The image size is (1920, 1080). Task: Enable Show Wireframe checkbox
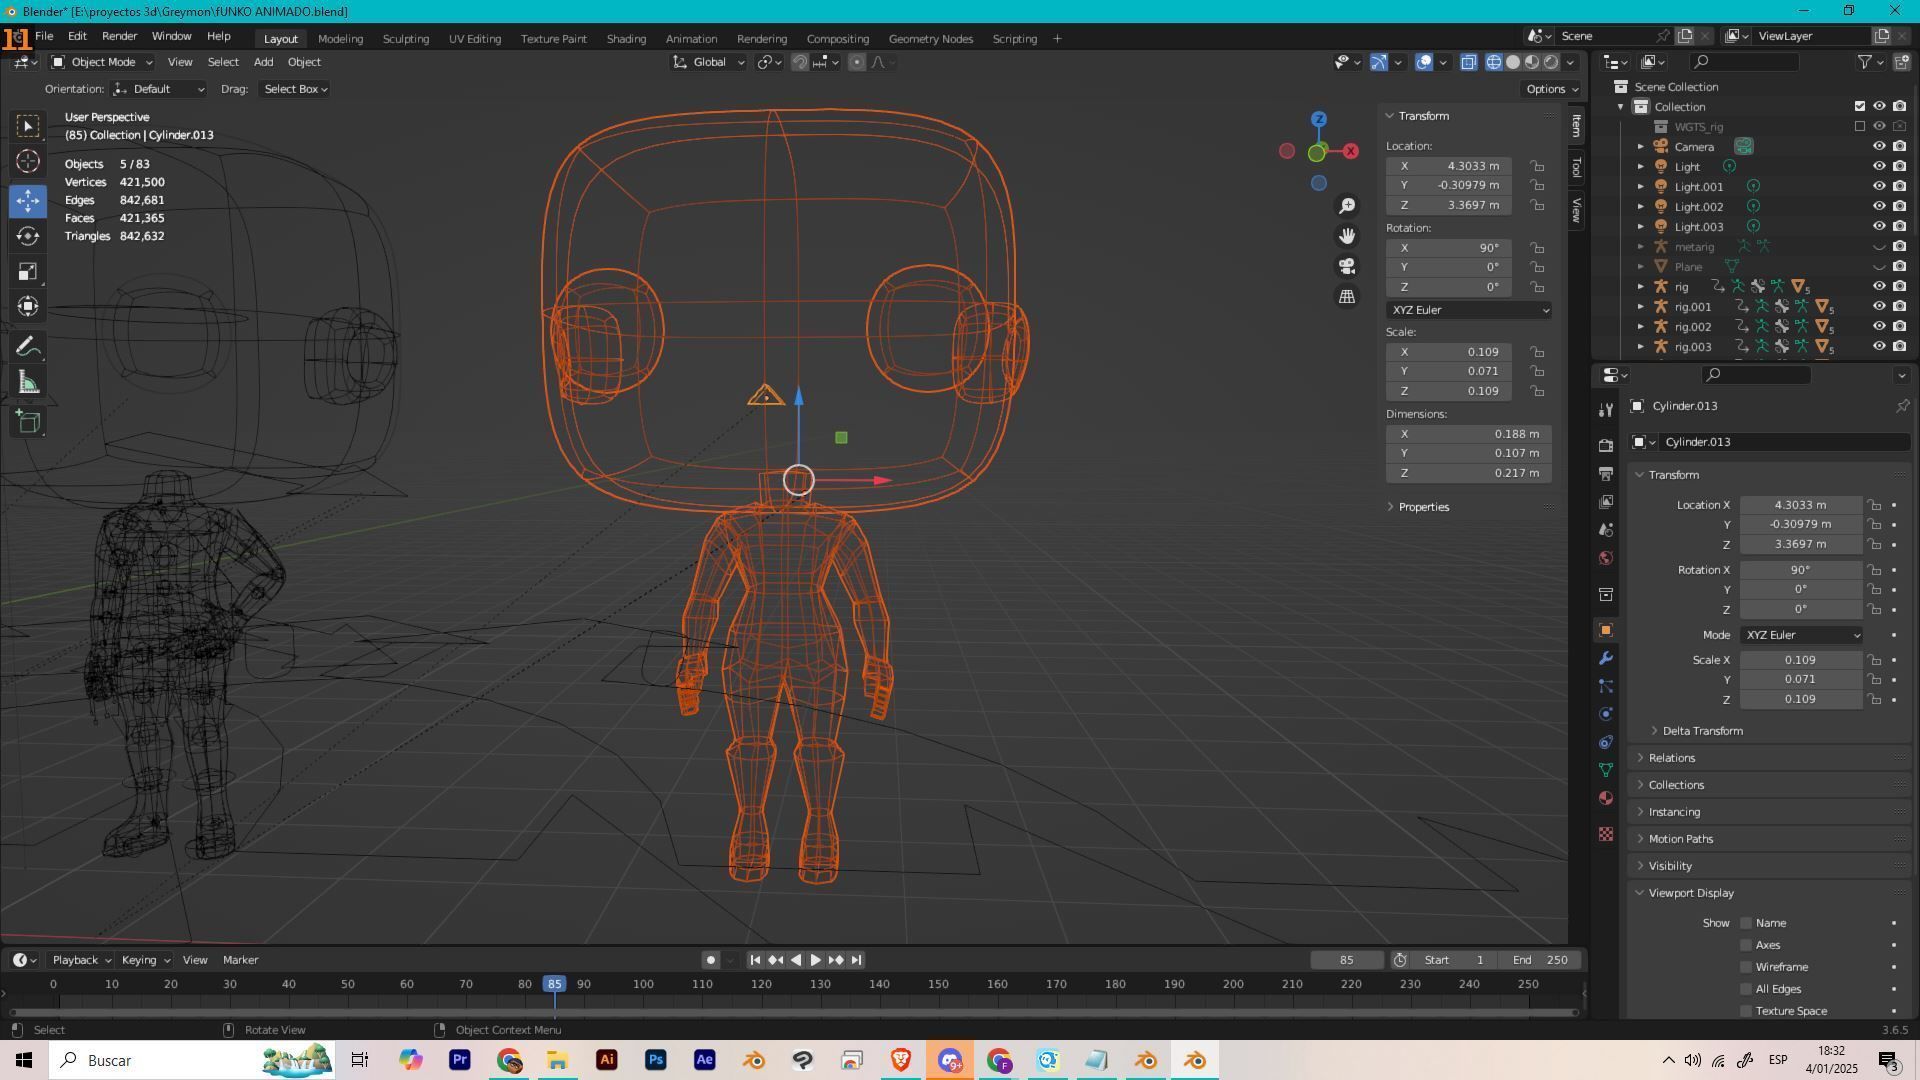click(1746, 967)
